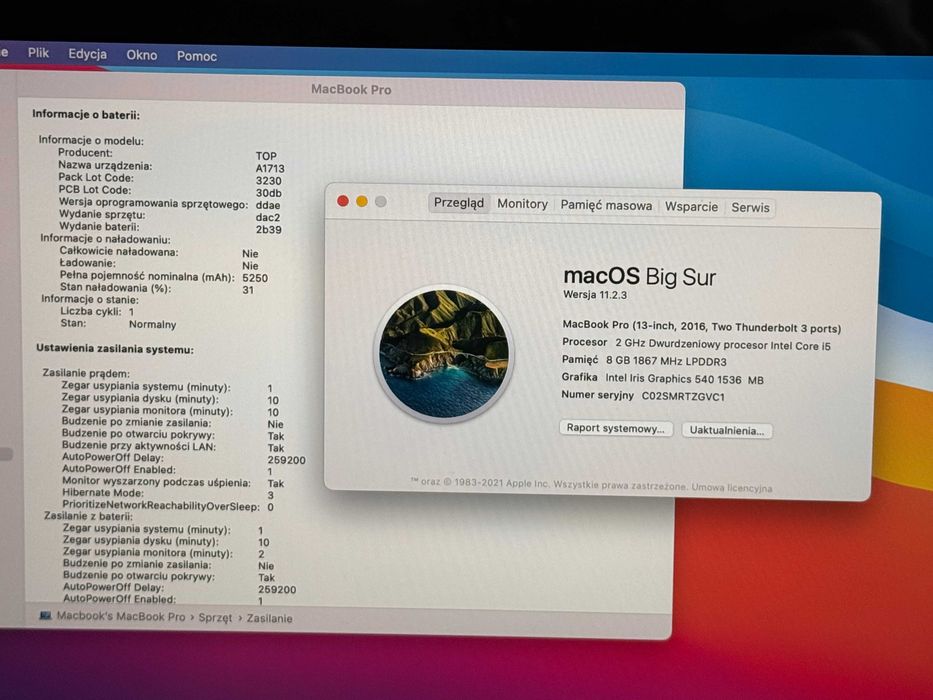Open the Okno menu
This screenshot has height=700, width=933.
tap(142, 55)
